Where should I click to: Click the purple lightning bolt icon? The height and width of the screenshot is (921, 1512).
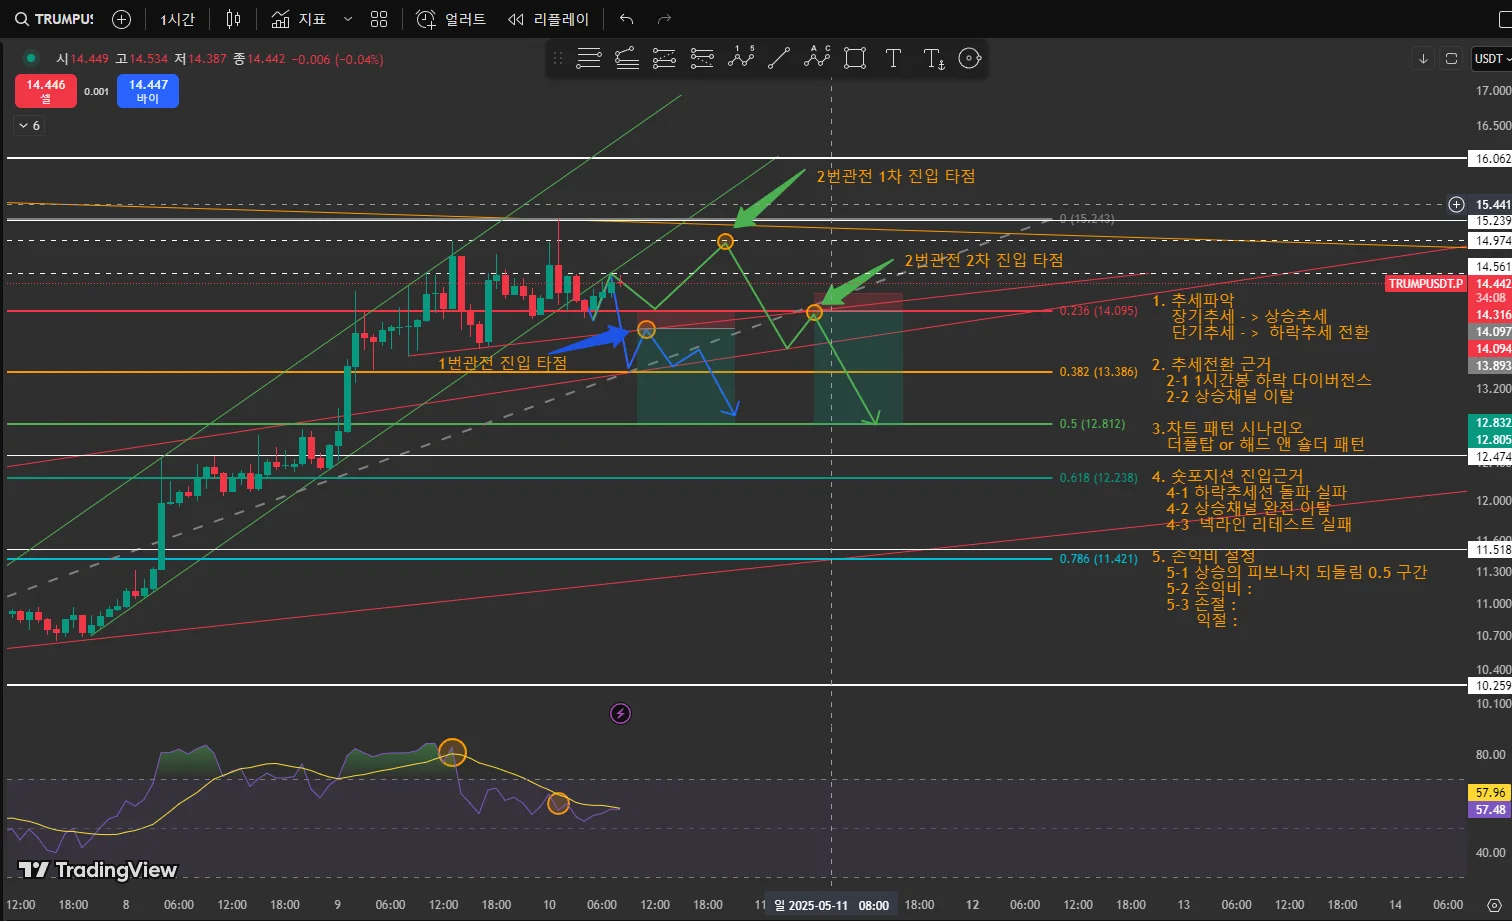(621, 713)
